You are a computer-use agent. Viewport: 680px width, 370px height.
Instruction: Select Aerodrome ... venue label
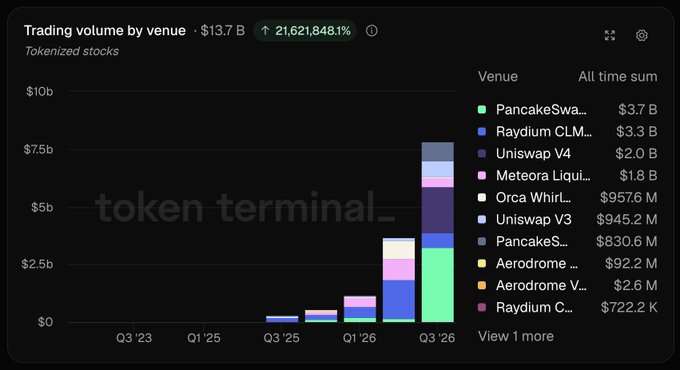click(536, 263)
